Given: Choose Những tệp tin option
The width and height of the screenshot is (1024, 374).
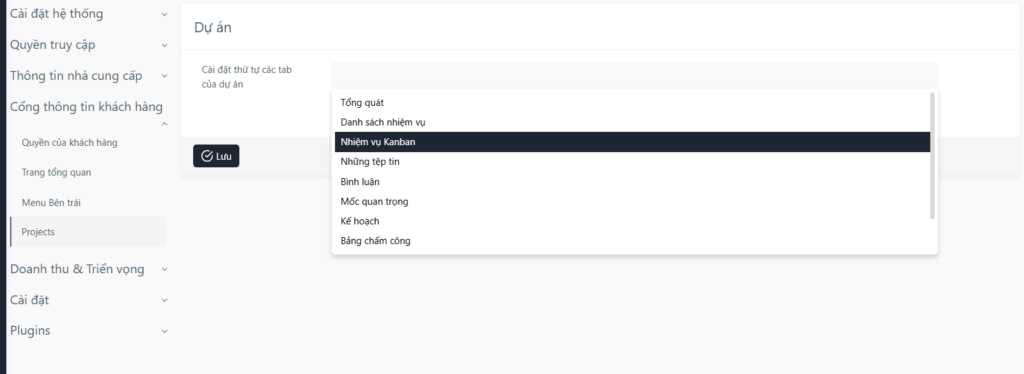Looking at the screenshot, I should point(632,162).
